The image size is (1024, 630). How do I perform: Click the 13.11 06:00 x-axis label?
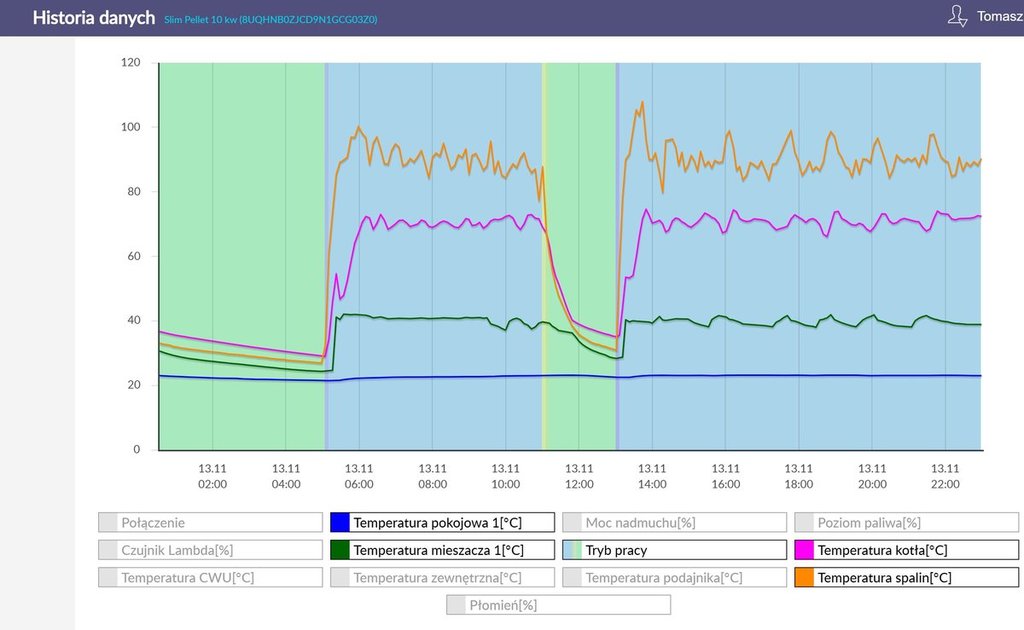pos(359,476)
